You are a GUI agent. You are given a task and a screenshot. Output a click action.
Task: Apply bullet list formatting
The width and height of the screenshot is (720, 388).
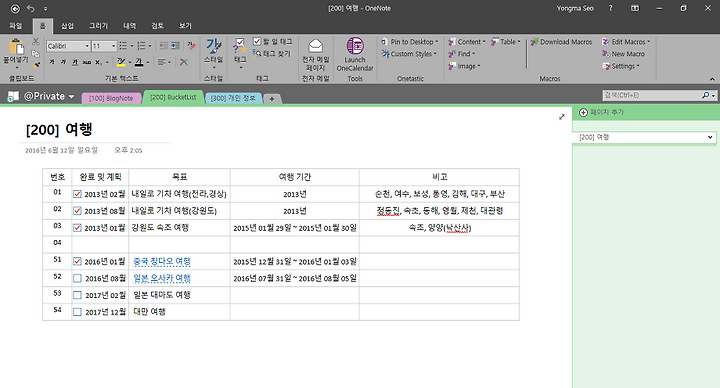tap(123, 46)
